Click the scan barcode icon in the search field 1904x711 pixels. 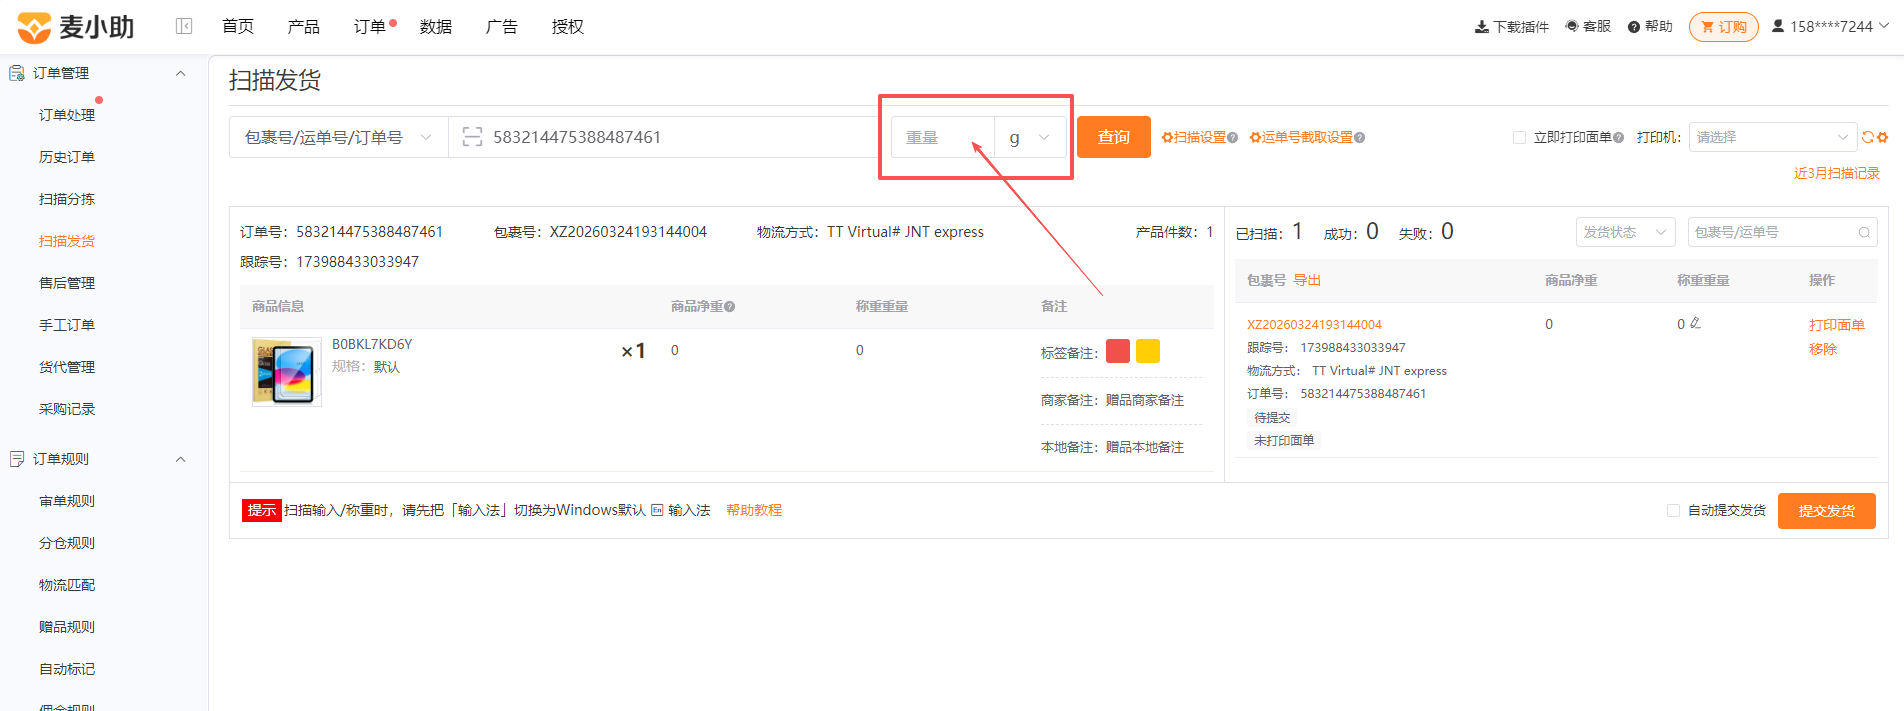tap(472, 137)
